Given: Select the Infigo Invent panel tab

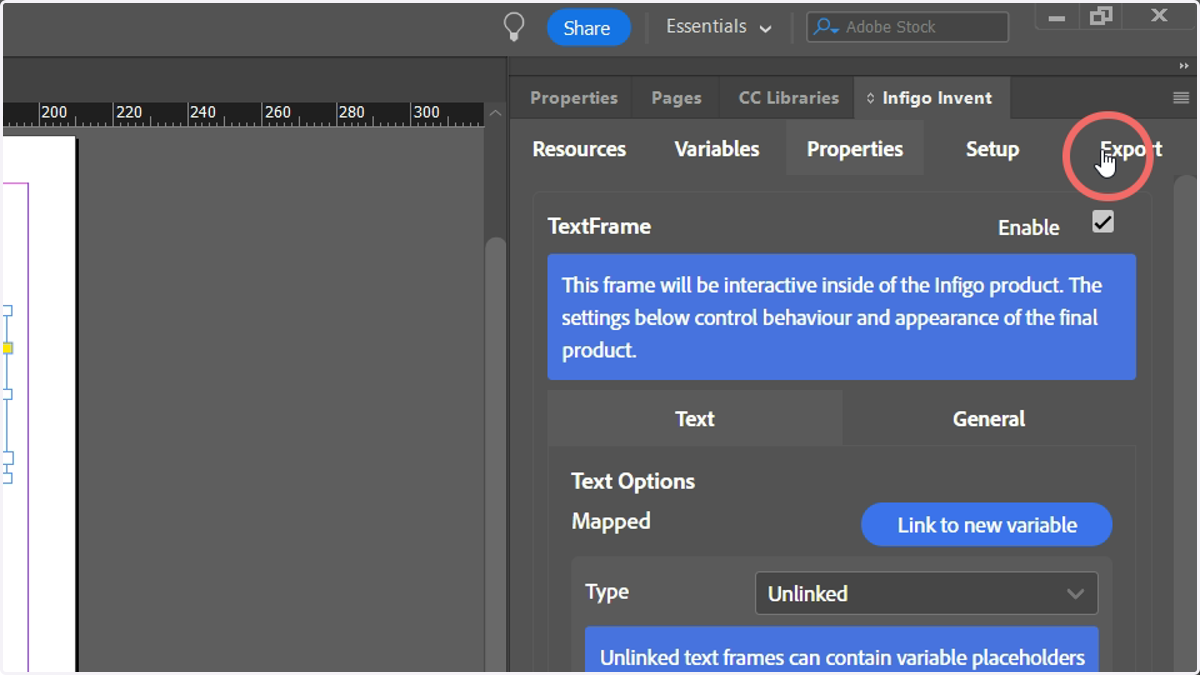Looking at the screenshot, I should (931, 98).
